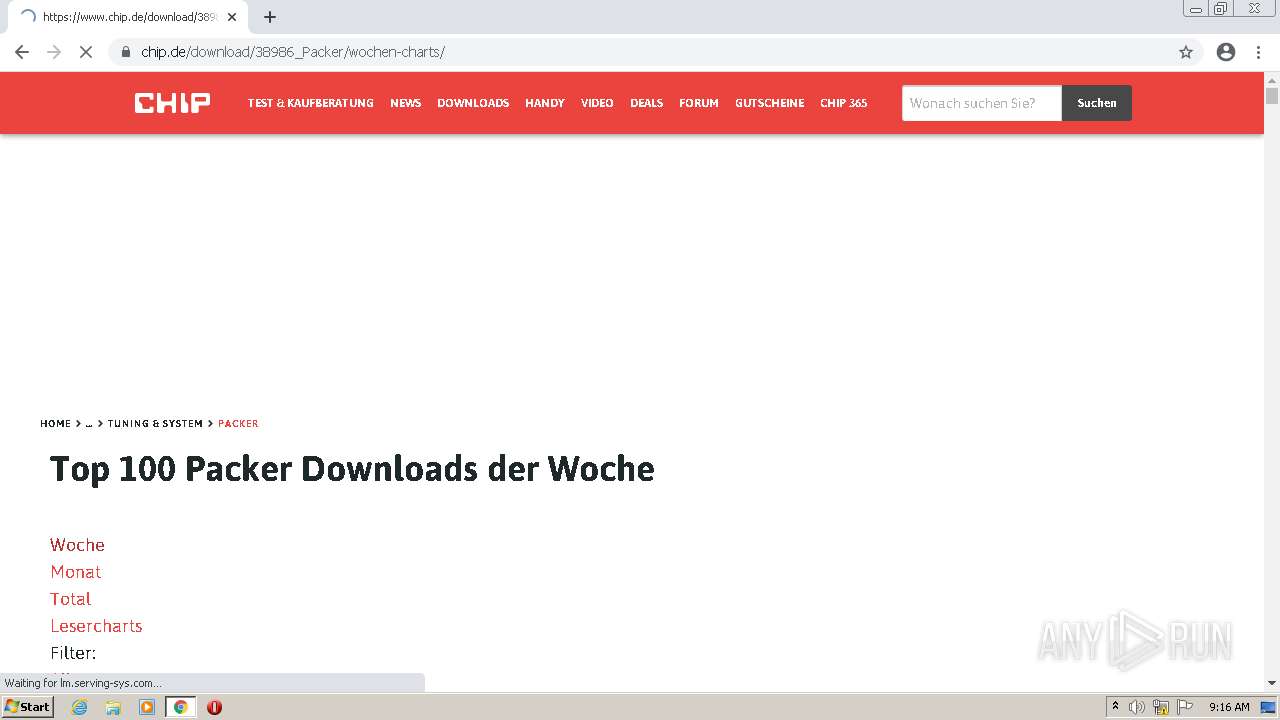Open Windows Explorer from the taskbar
The image size is (1280, 720).
113,707
